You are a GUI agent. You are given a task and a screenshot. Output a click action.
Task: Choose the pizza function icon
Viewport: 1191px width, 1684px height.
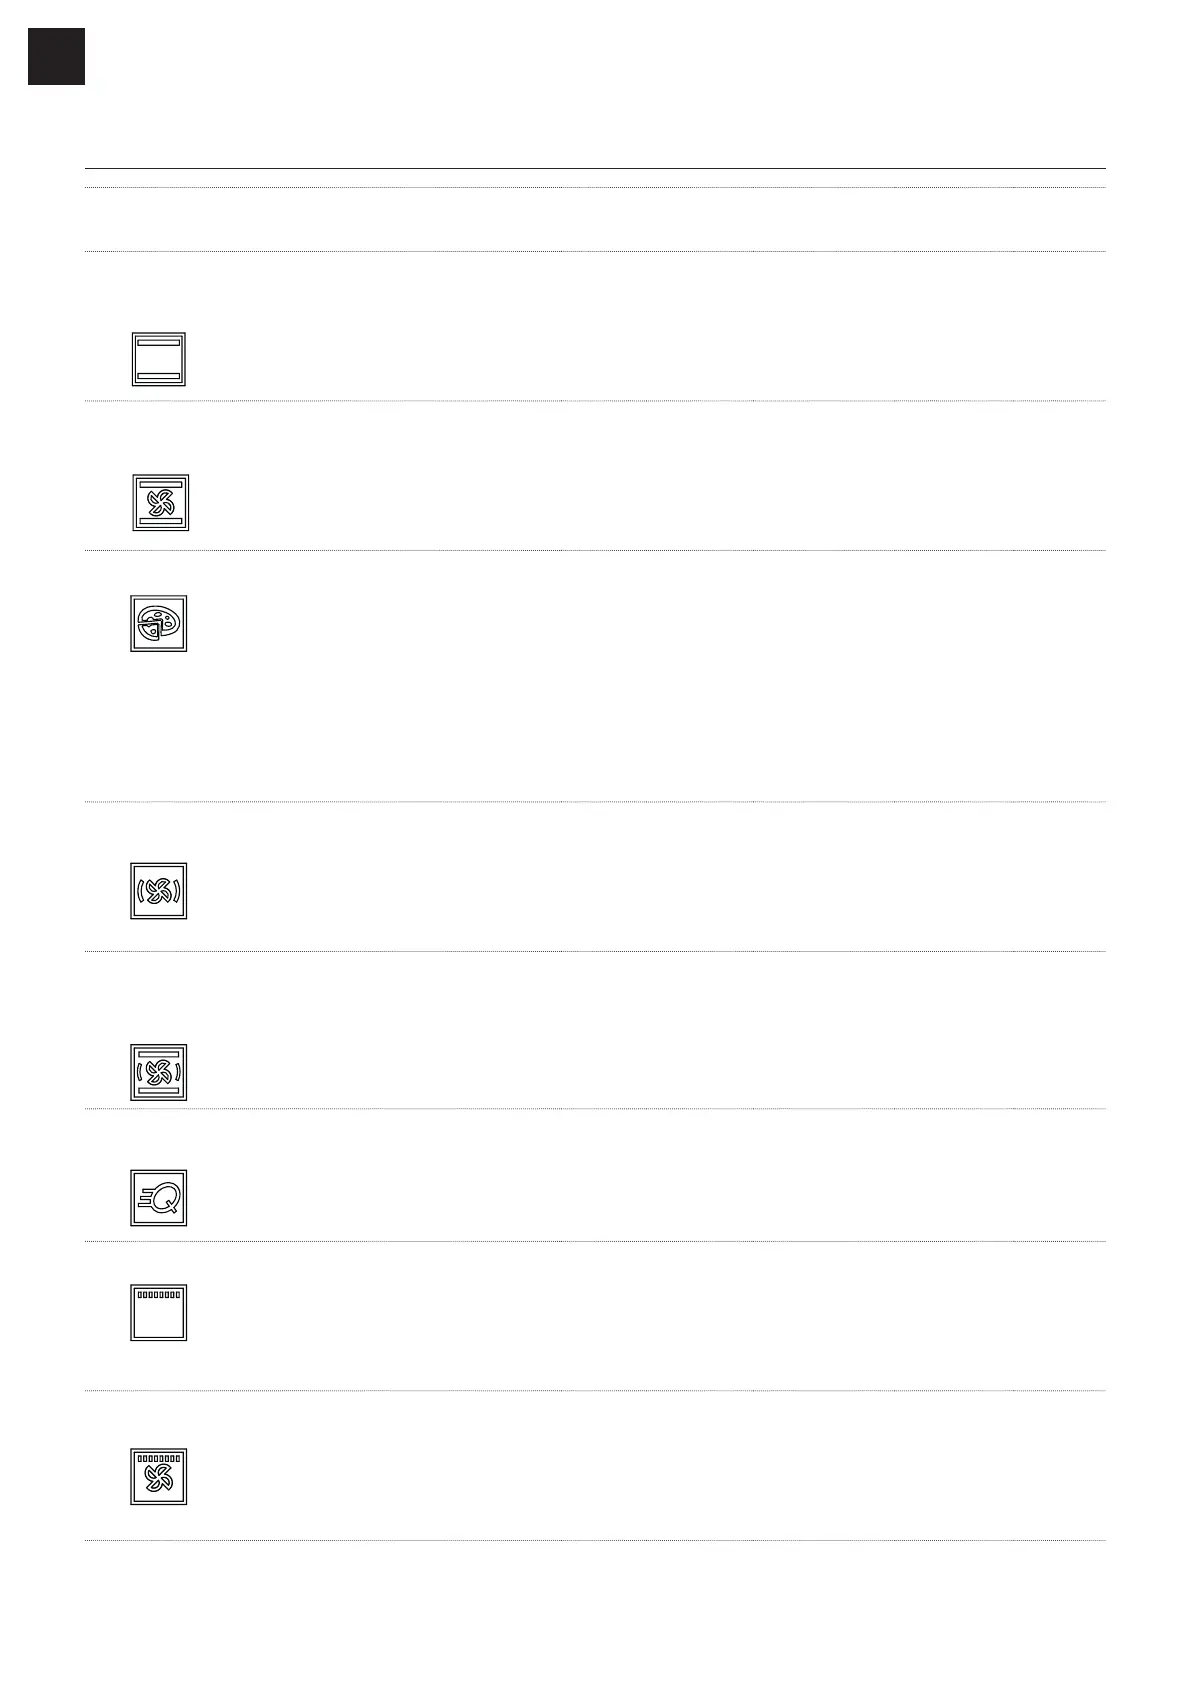coord(159,624)
